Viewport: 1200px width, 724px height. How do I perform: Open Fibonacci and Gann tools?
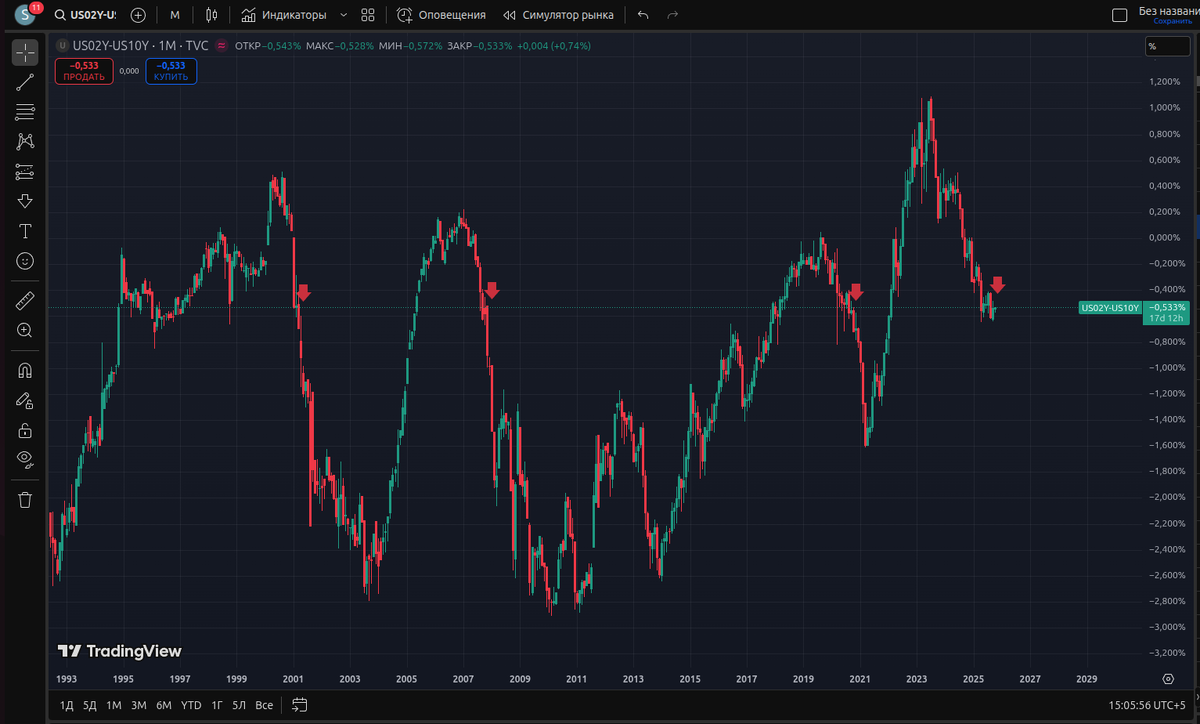tap(25, 112)
